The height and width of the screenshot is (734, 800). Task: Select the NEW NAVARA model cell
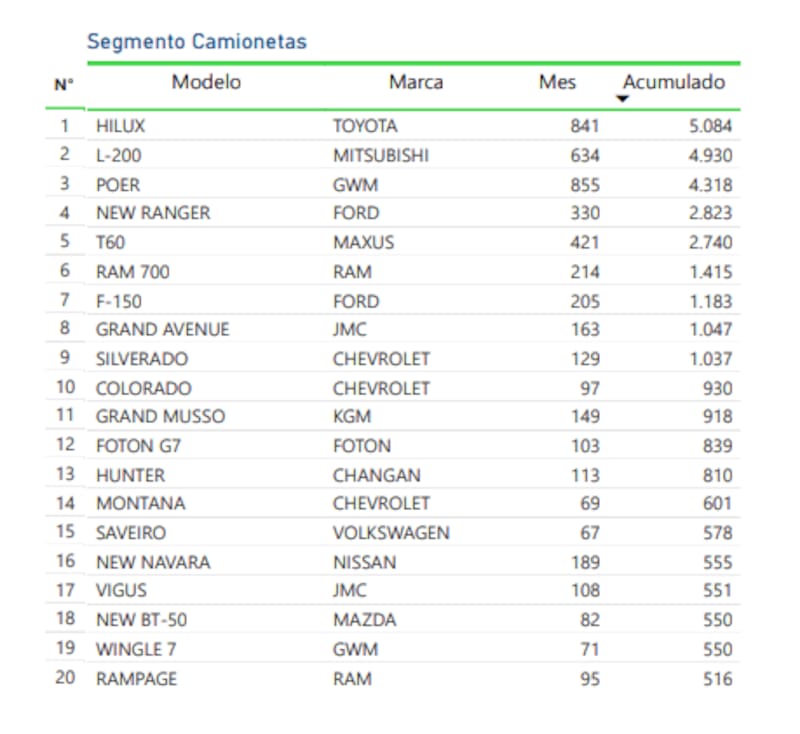pos(153,563)
